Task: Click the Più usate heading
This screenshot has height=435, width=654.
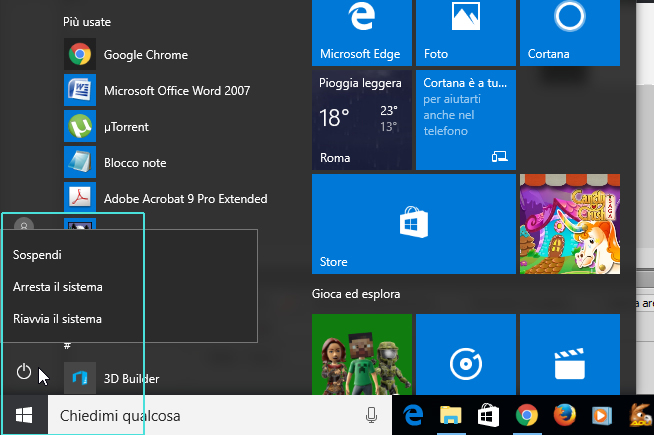Action: [x=87, y=22]
